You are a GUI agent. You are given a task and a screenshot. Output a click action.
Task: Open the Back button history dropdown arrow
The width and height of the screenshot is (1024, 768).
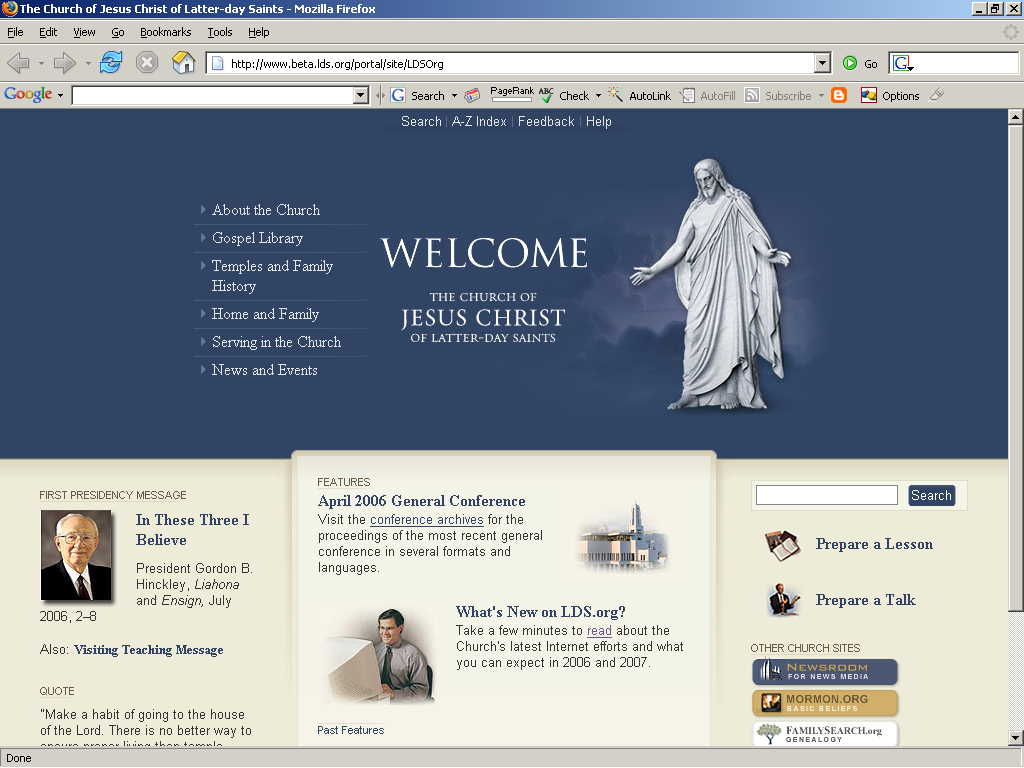(x=41, y=63)
